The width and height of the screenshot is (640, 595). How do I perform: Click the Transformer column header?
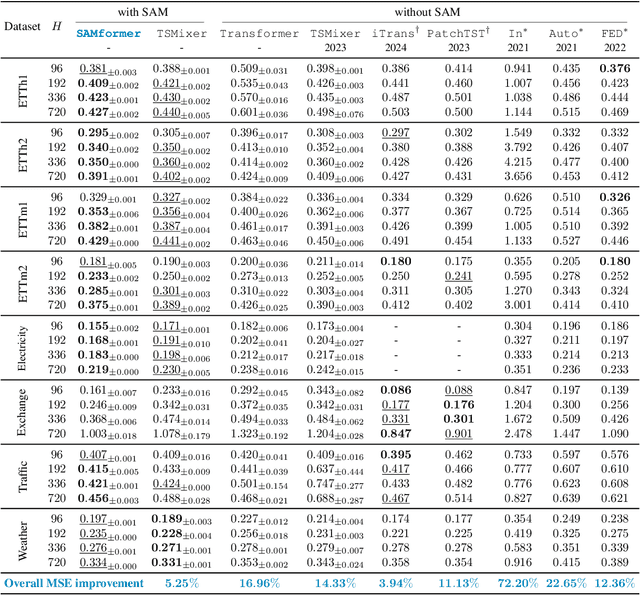(x=259, y=33)
